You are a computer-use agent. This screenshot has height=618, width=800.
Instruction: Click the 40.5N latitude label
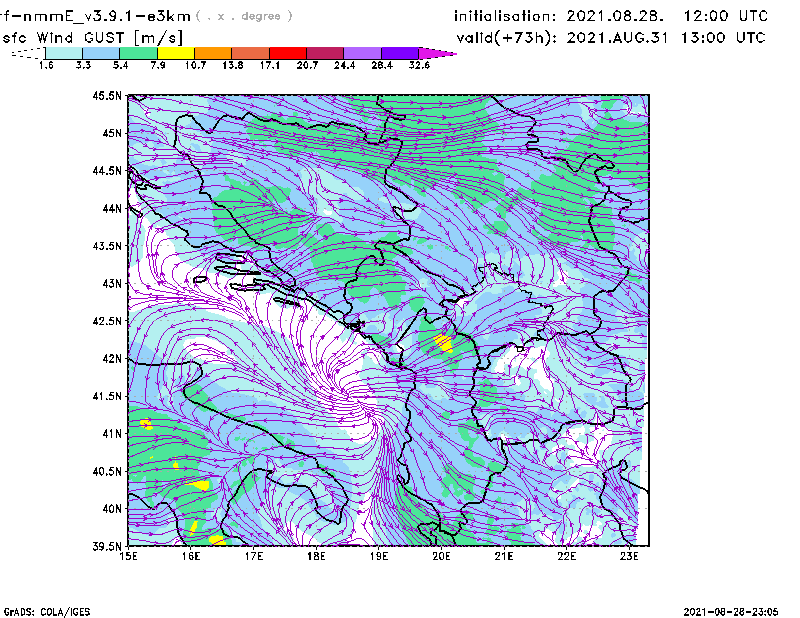click(x=107, y=471)
